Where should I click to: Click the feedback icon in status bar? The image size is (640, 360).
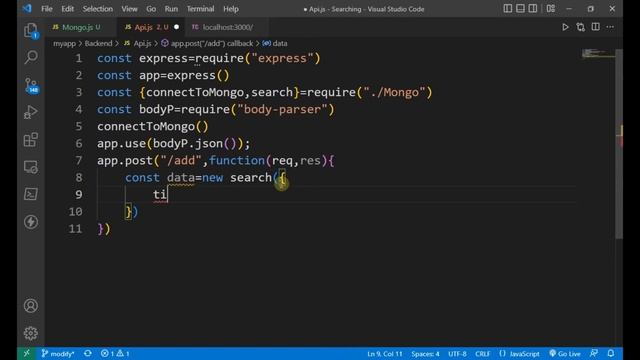594,353
